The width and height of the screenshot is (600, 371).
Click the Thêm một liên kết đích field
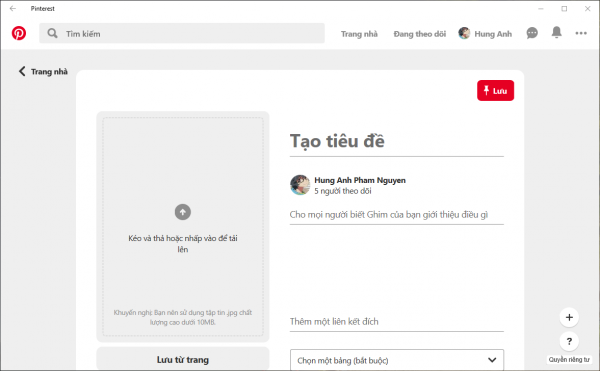pos(397,322)
